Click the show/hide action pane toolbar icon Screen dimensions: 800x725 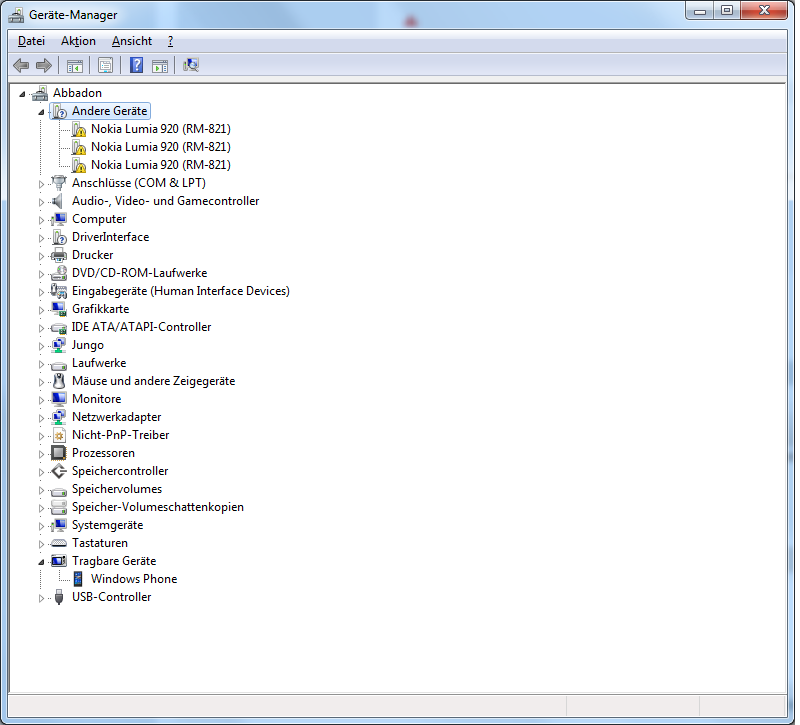(160, 66)
